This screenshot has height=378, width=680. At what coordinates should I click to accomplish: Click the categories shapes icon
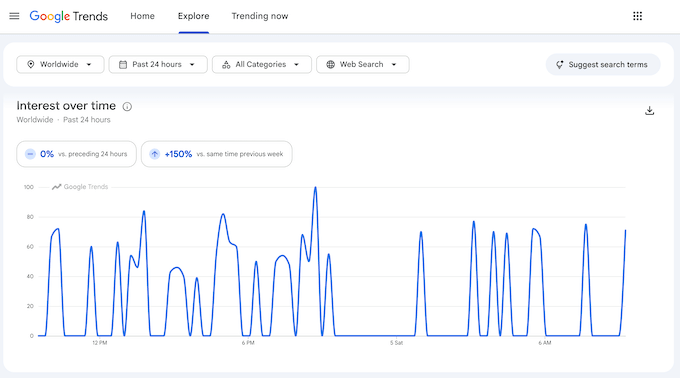click(226, 65)
